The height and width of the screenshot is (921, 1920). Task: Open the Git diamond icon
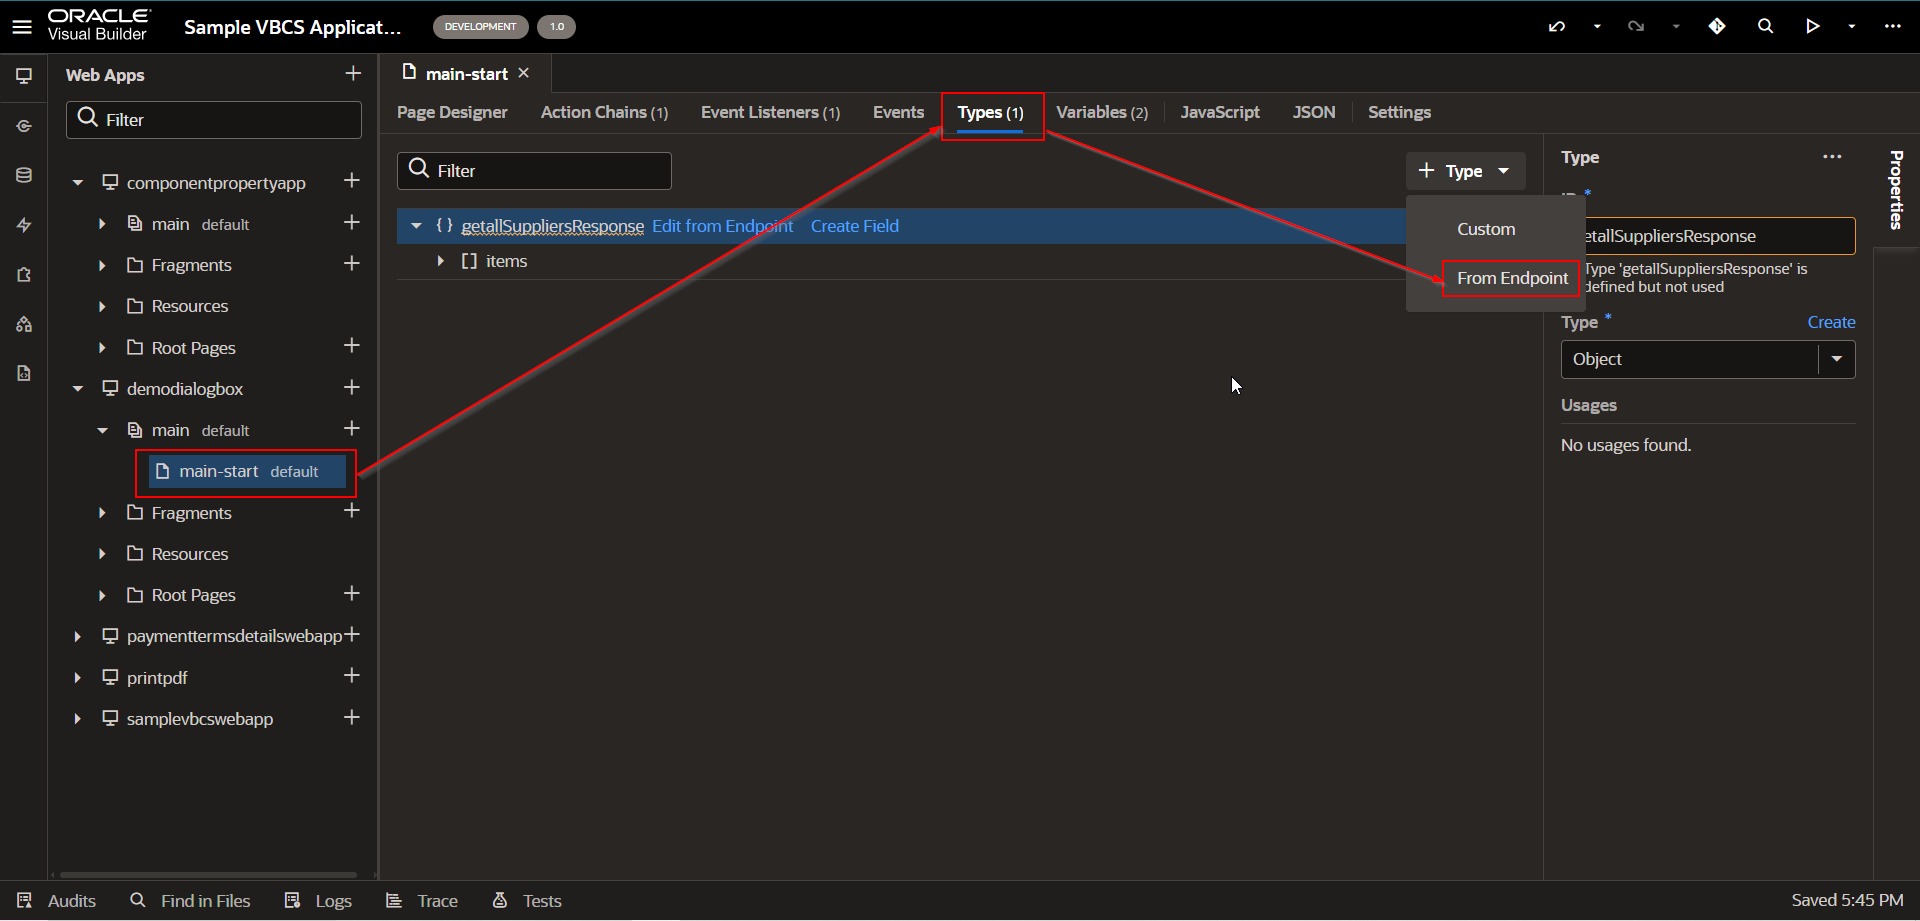[x=1717, y=27]
